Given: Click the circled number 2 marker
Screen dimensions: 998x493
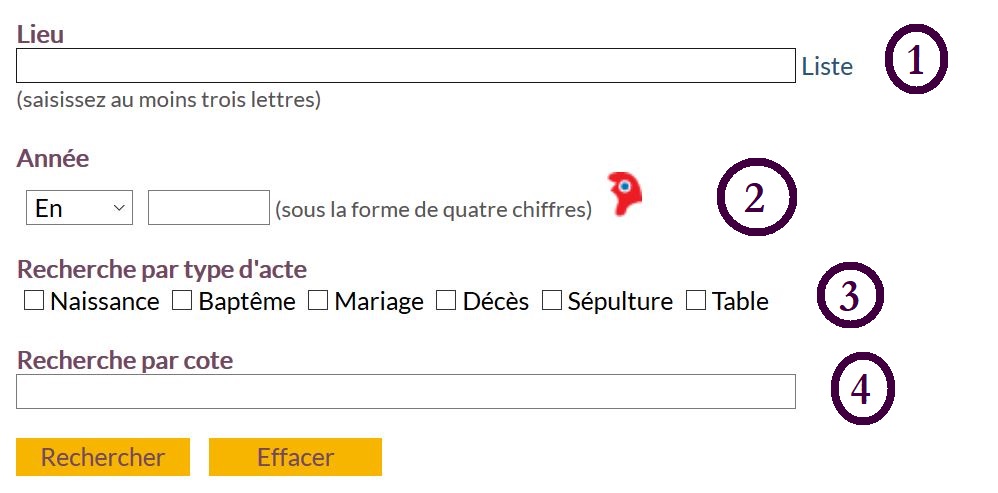Looking at the screenshot, I should pos(756,197).
